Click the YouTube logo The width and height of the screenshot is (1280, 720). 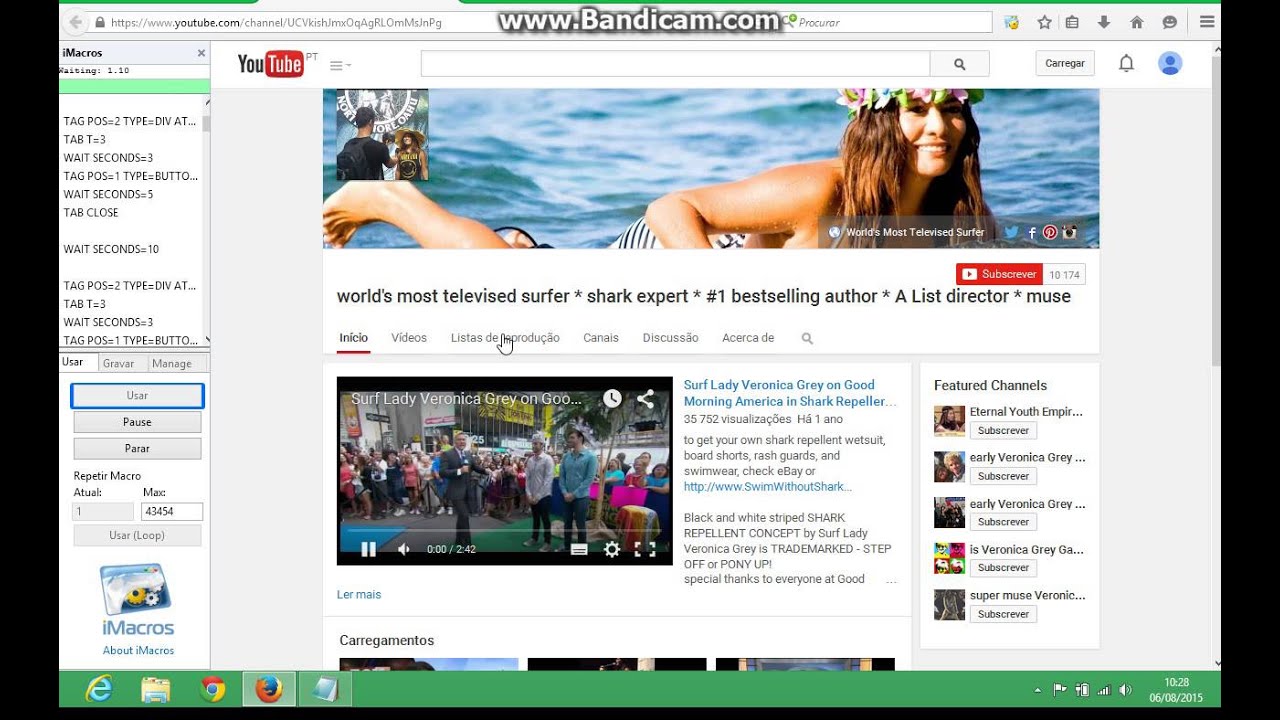[270, 64]
